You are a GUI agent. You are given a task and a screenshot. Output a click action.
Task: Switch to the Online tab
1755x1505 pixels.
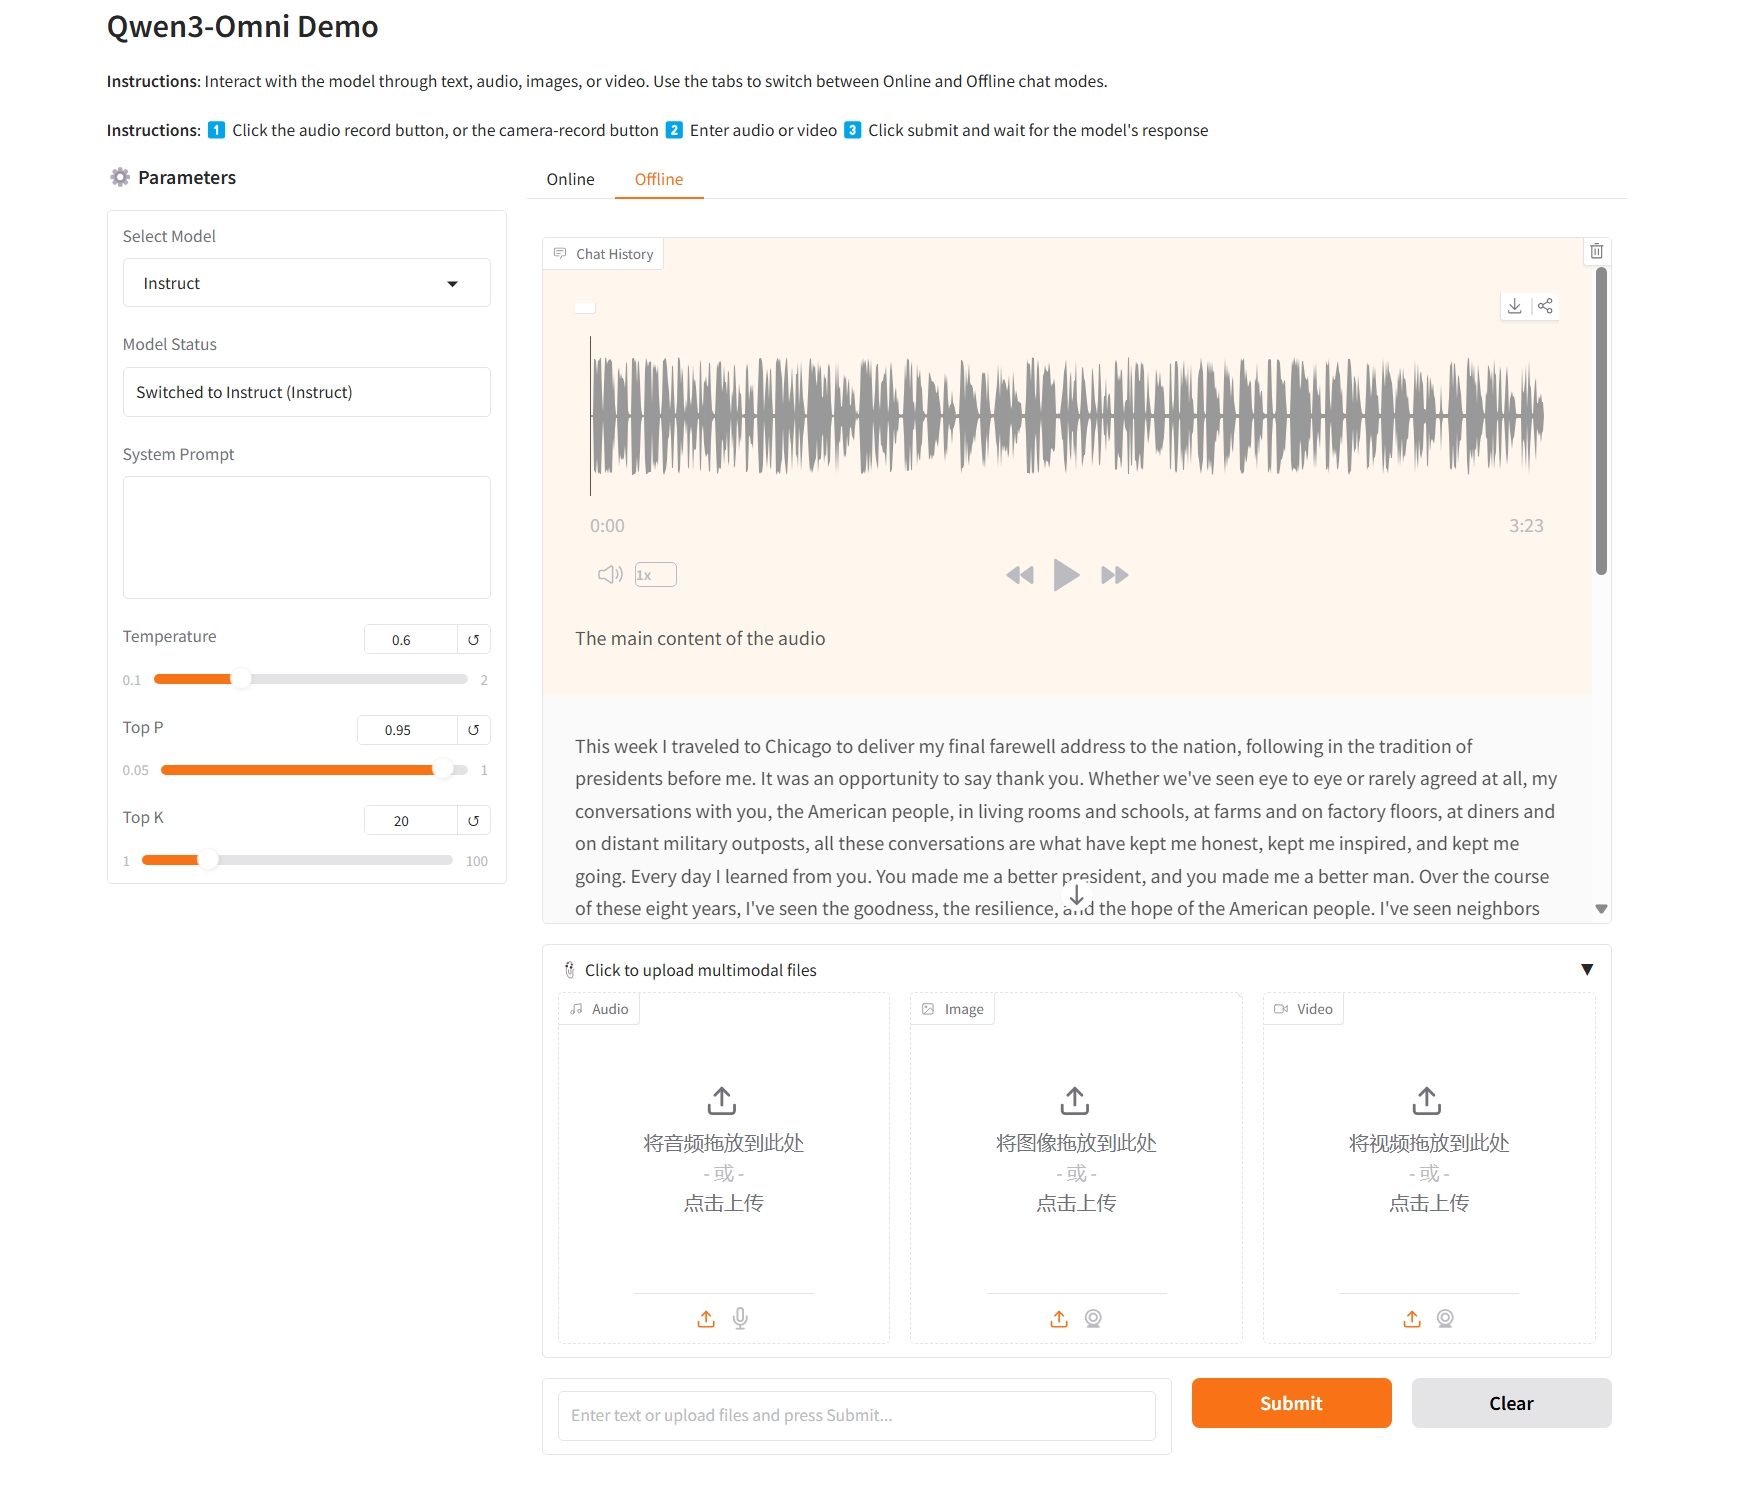(x=570, y=179)
